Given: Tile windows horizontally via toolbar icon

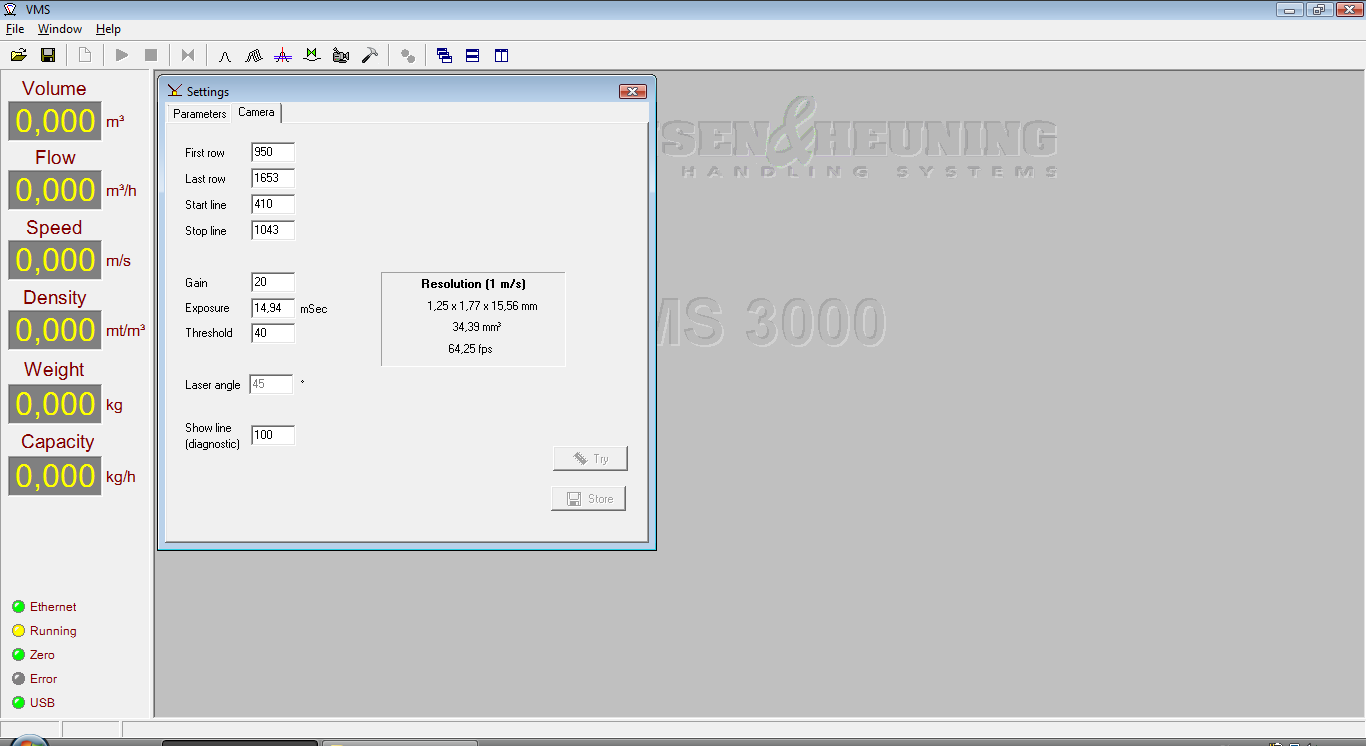Looking at the screenshot, I should [473, 56].
